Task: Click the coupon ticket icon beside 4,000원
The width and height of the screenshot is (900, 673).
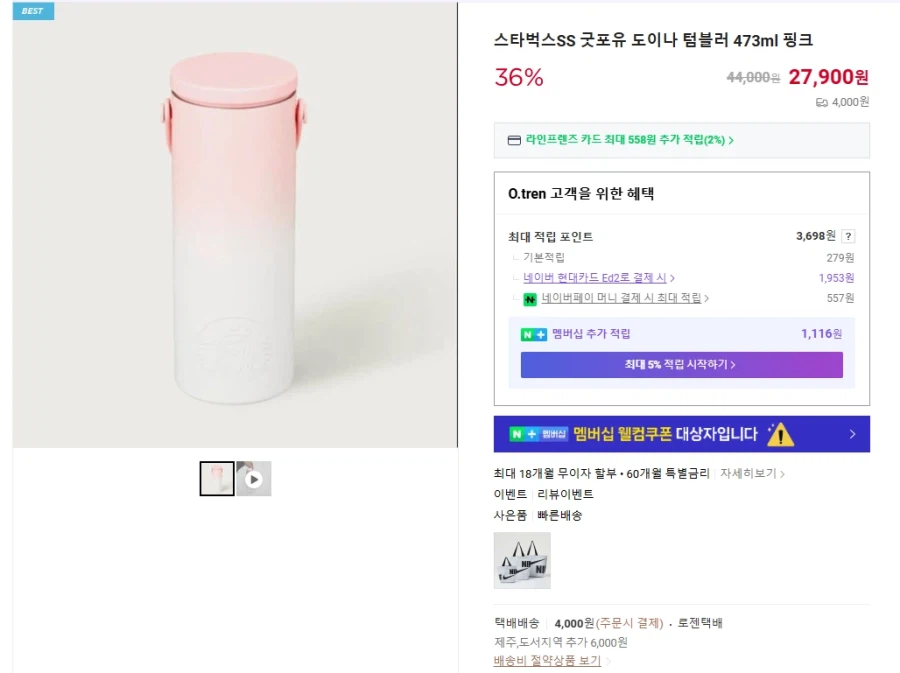Action: (822, 102)
